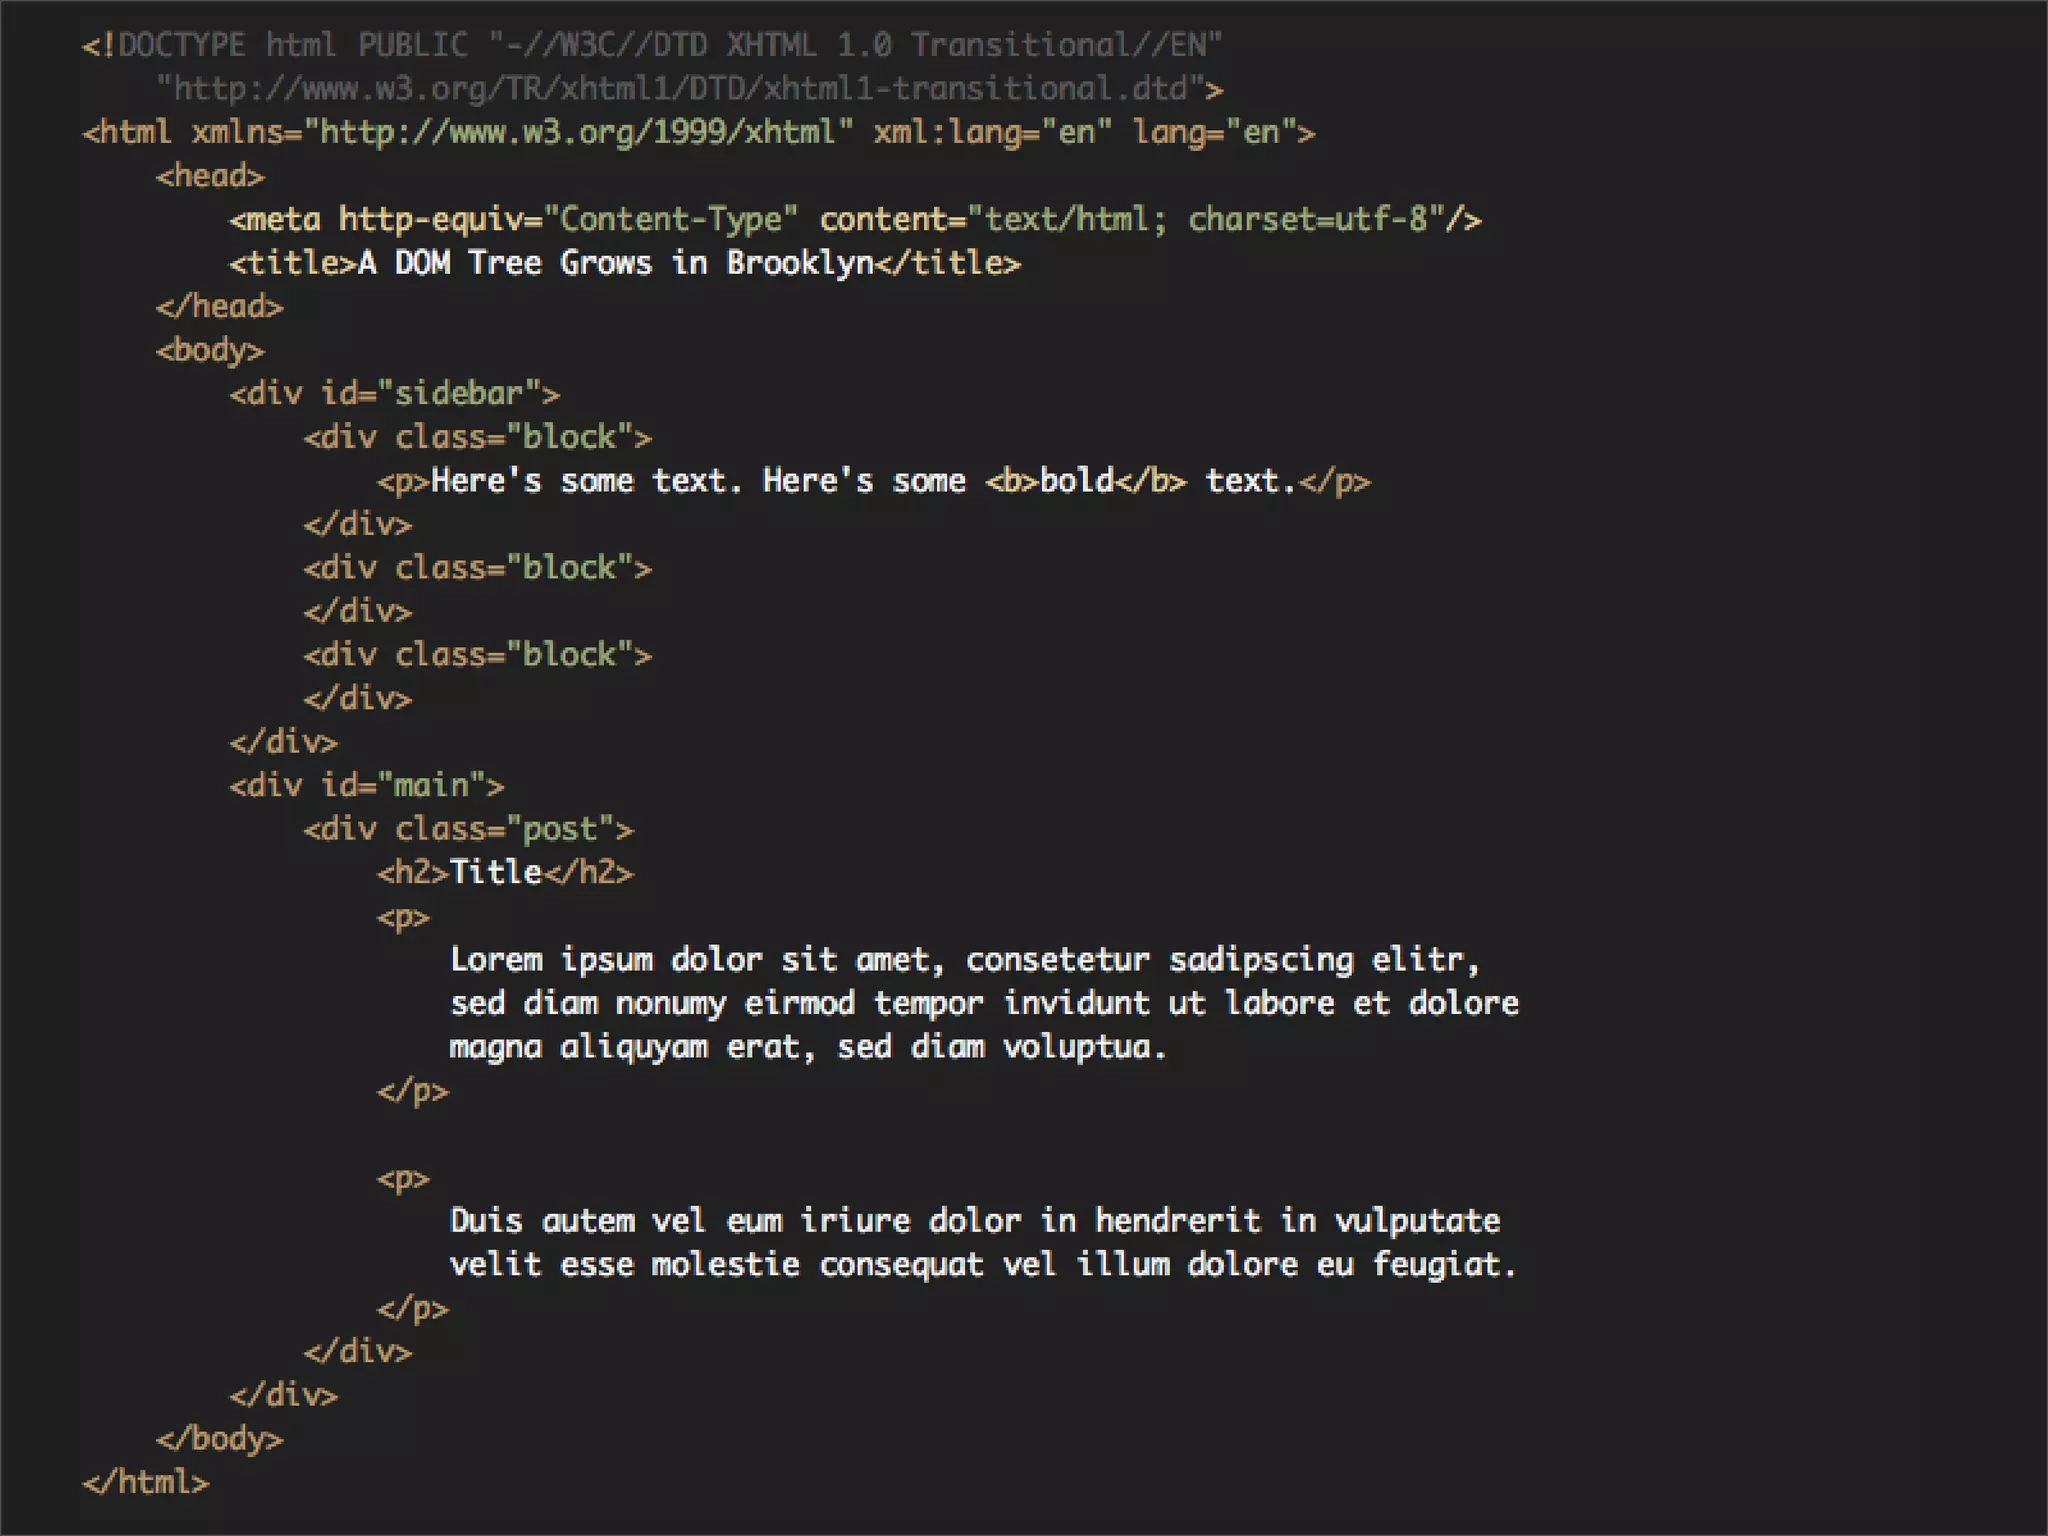The image size is (2048, 1536).
Task: Click the 'Duis autem vel eum iriure' line
Action: [x=975, y=1221]
